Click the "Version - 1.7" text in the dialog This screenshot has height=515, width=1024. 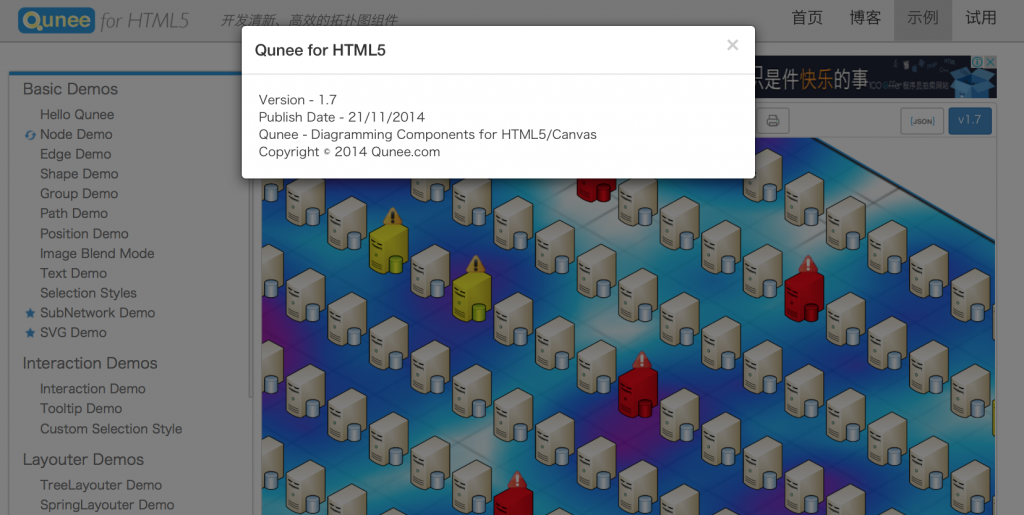point(297,100)
